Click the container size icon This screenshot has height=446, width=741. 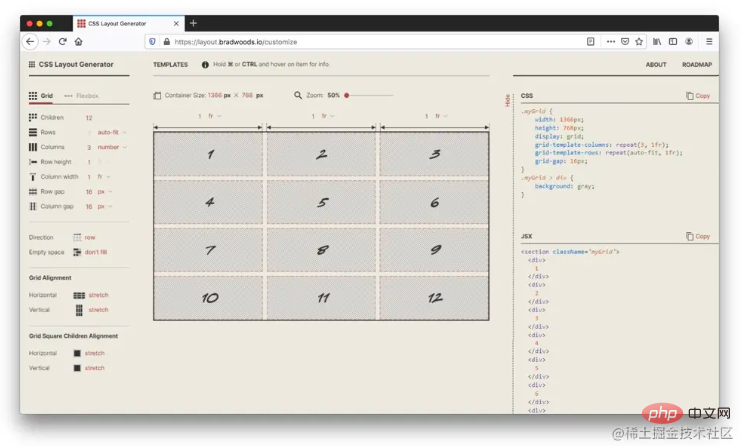pos(157,95)
